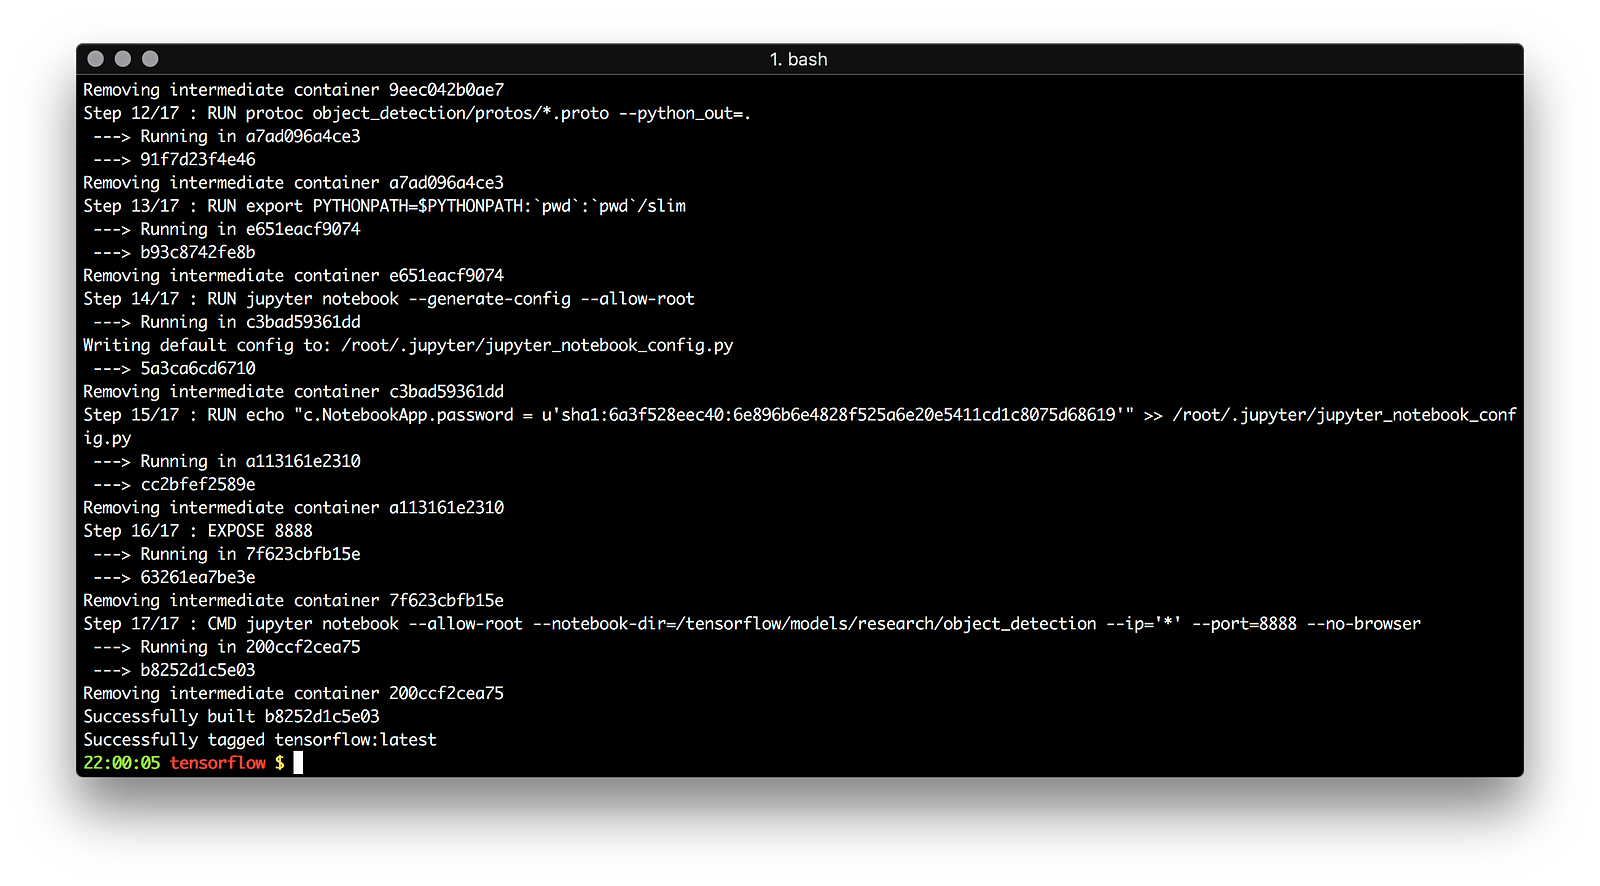Click 'Running in e651eacf9074' line

pos(227,230)
